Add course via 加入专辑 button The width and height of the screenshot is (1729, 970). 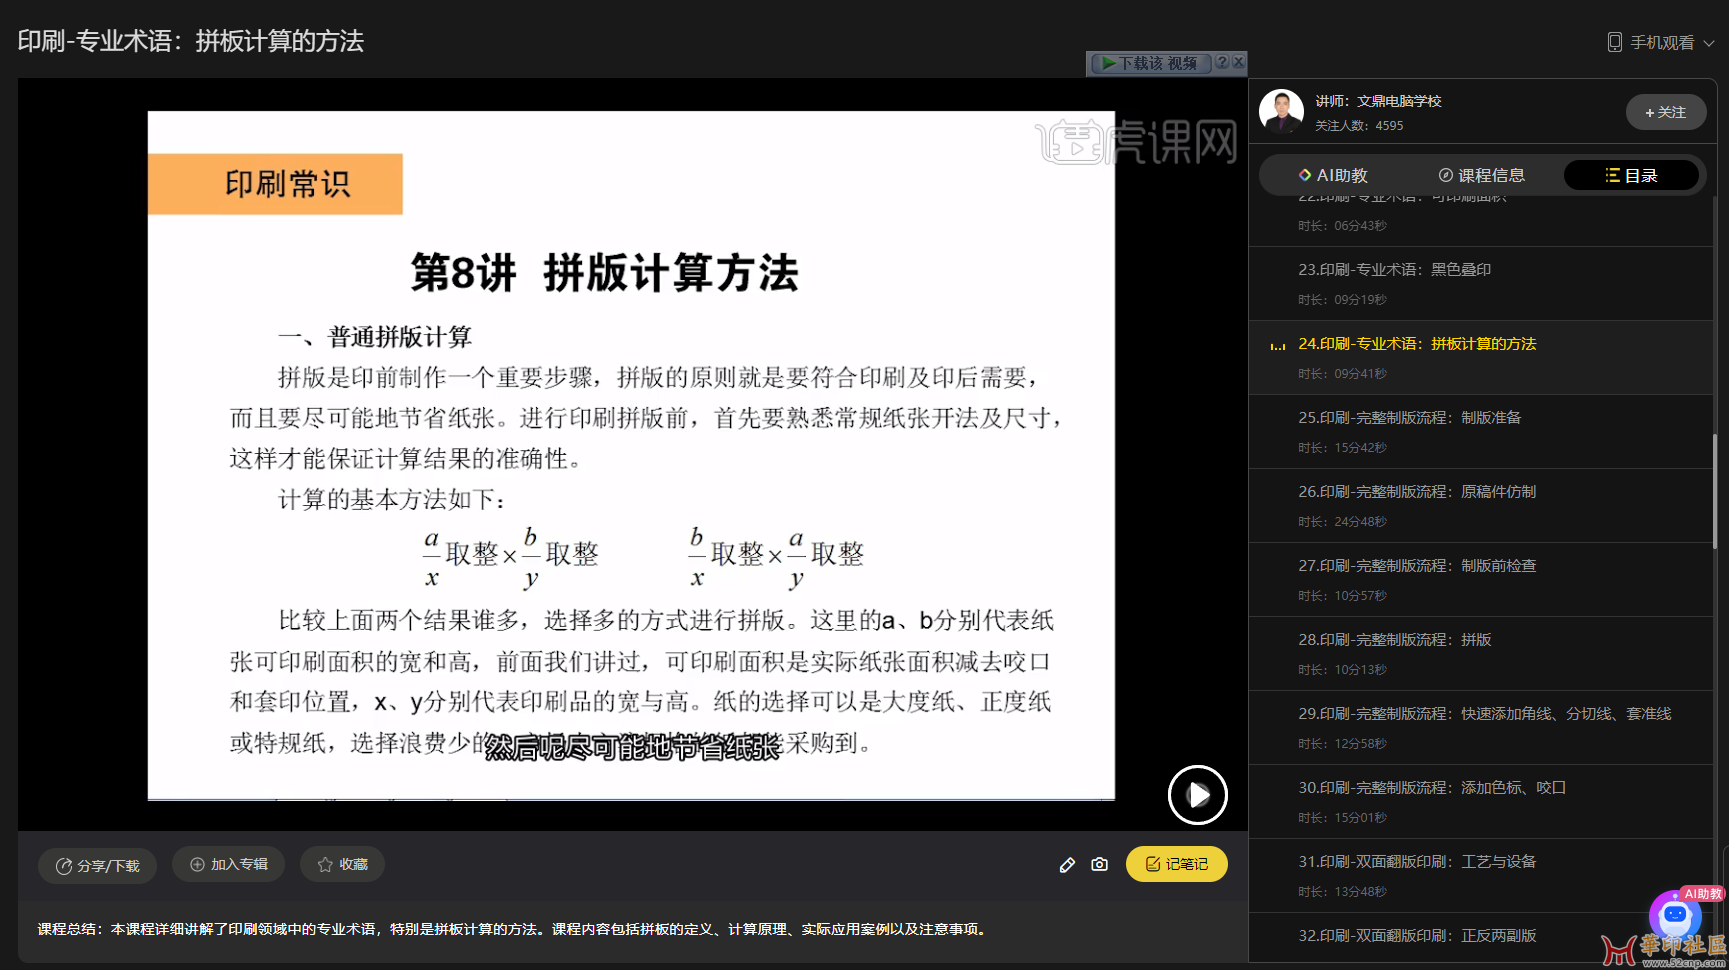228,864
